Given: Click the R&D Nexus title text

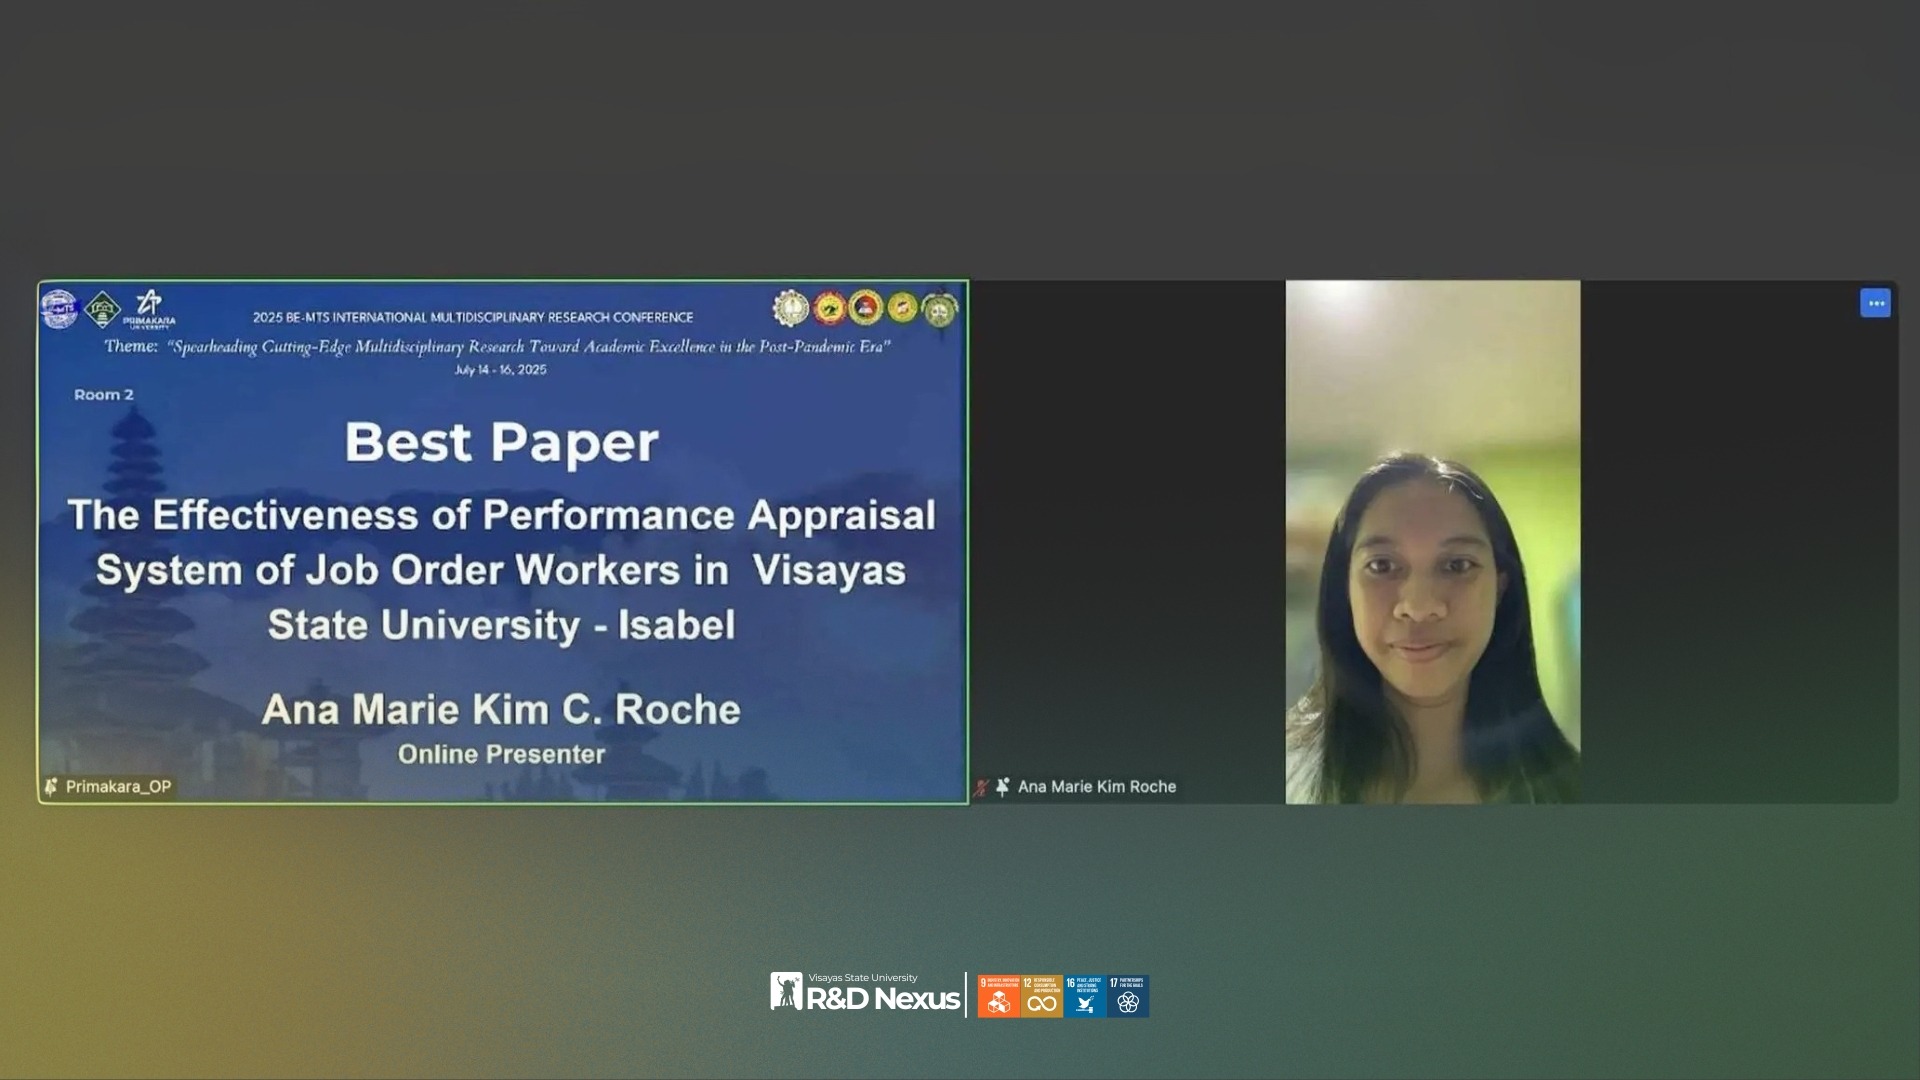Looking at the screenshot, I should coord(882,999).
